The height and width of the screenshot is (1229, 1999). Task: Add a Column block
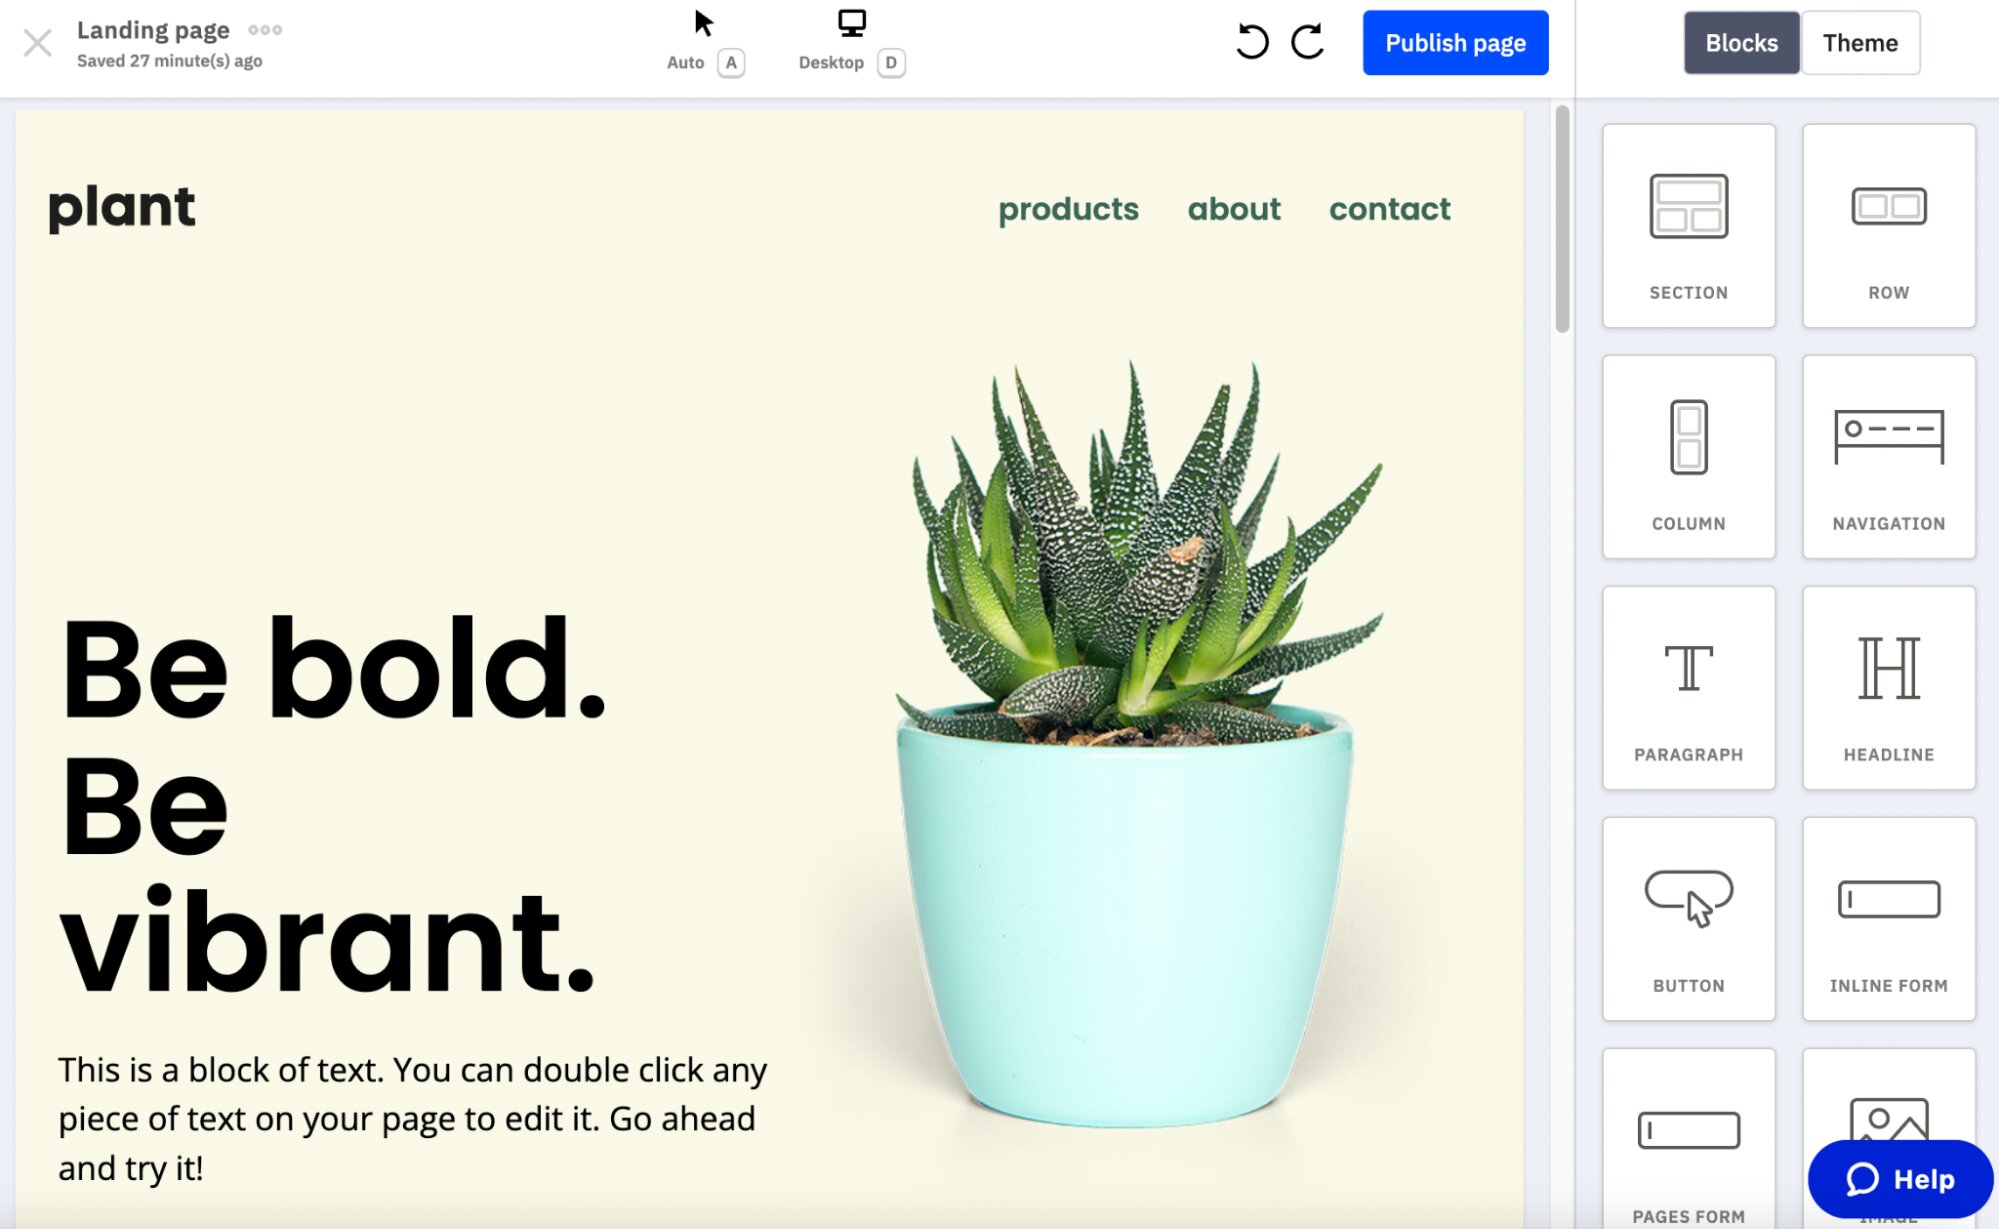tap(1688, 456)
